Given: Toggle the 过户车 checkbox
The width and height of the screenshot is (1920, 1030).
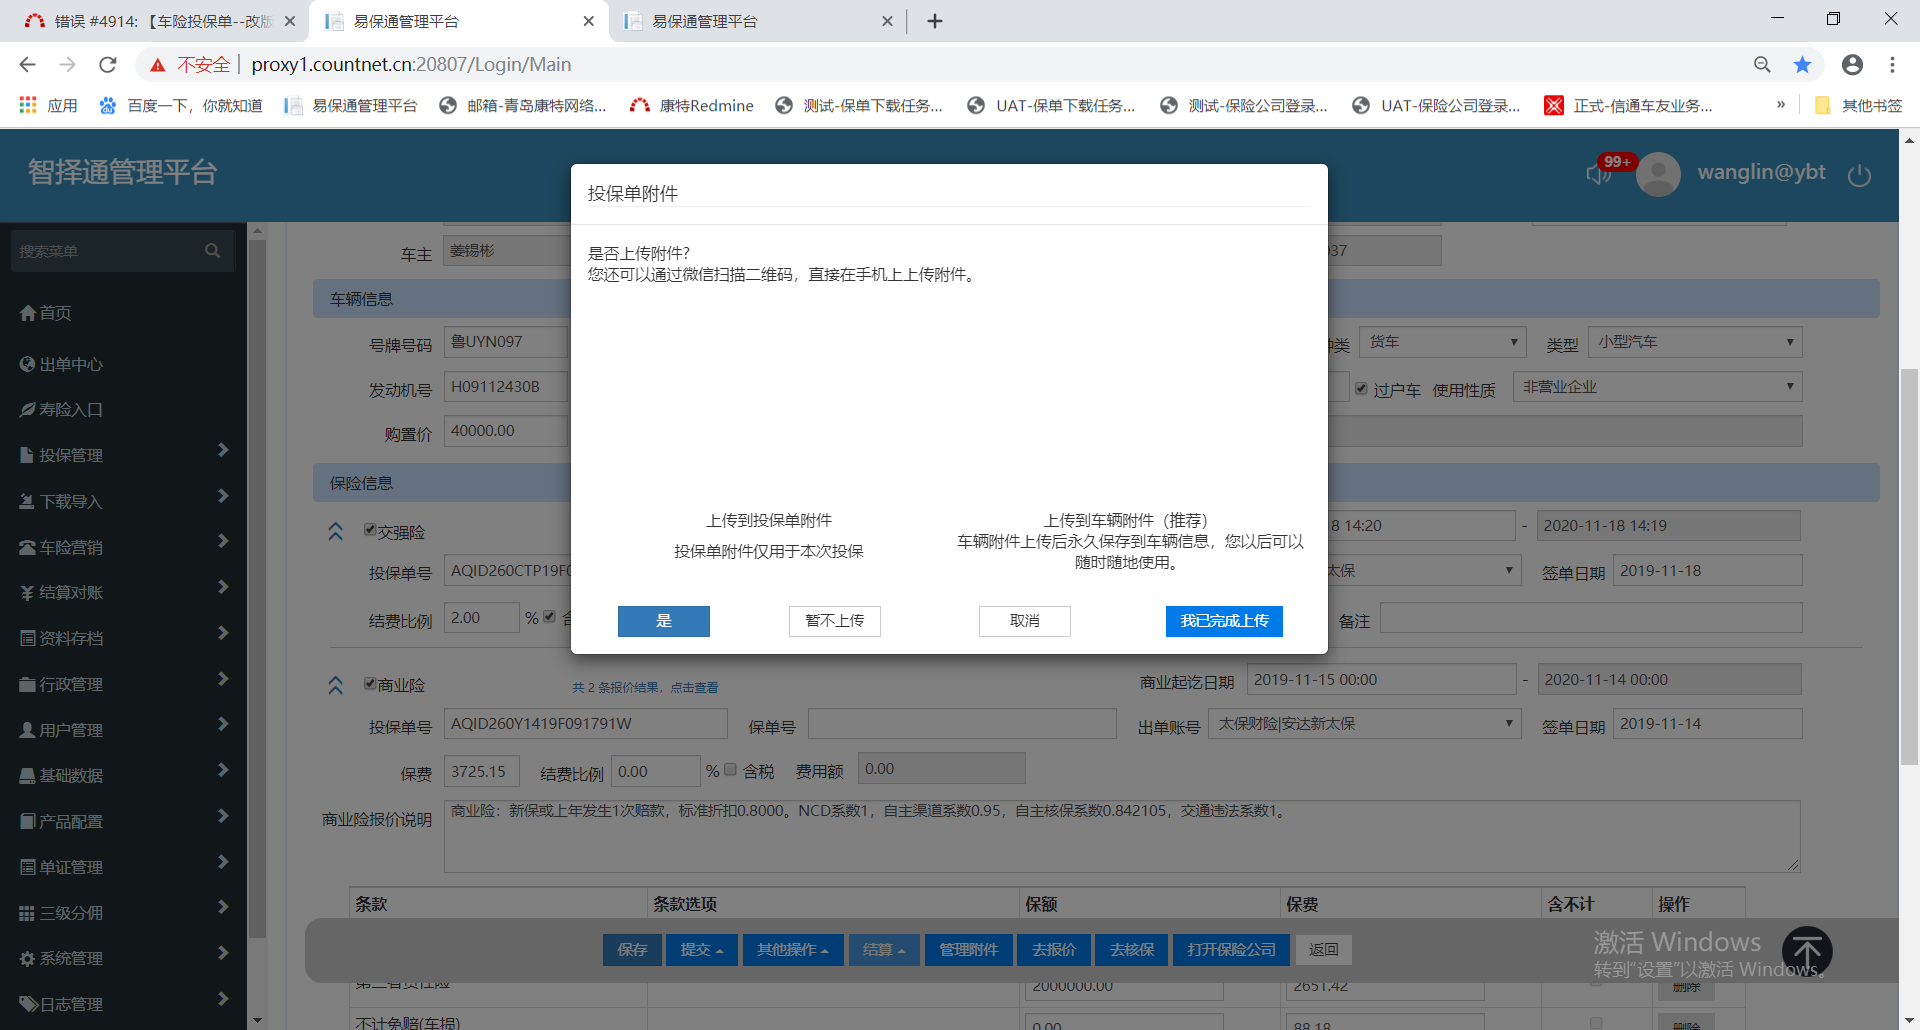Looking at the screenshot, I should [x=1361, y=388].
